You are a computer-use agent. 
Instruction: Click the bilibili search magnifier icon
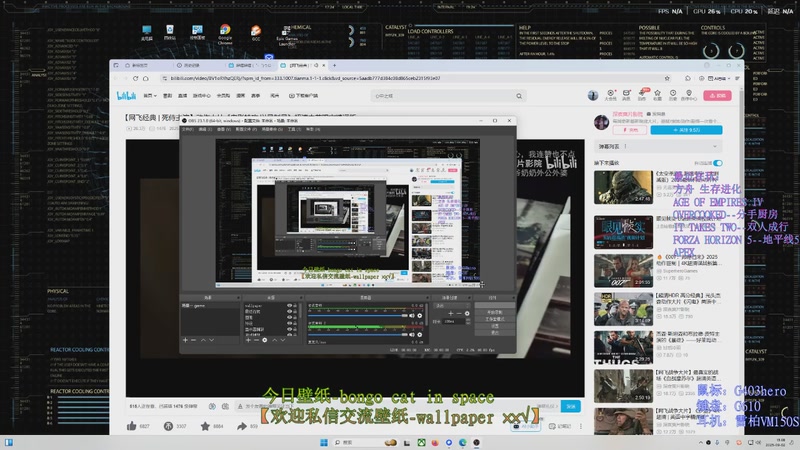519,96
